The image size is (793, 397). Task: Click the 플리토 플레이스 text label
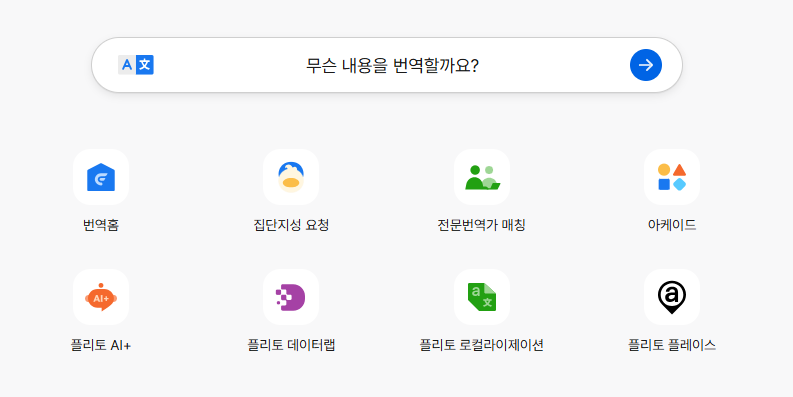(672, 345)
